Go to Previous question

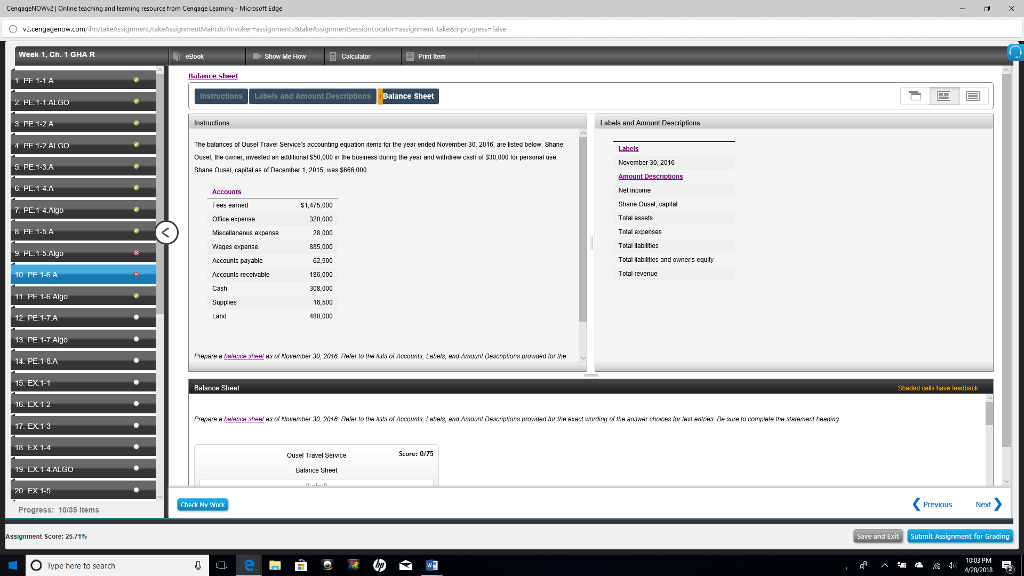pyautogui.click(x=932, y=504)
